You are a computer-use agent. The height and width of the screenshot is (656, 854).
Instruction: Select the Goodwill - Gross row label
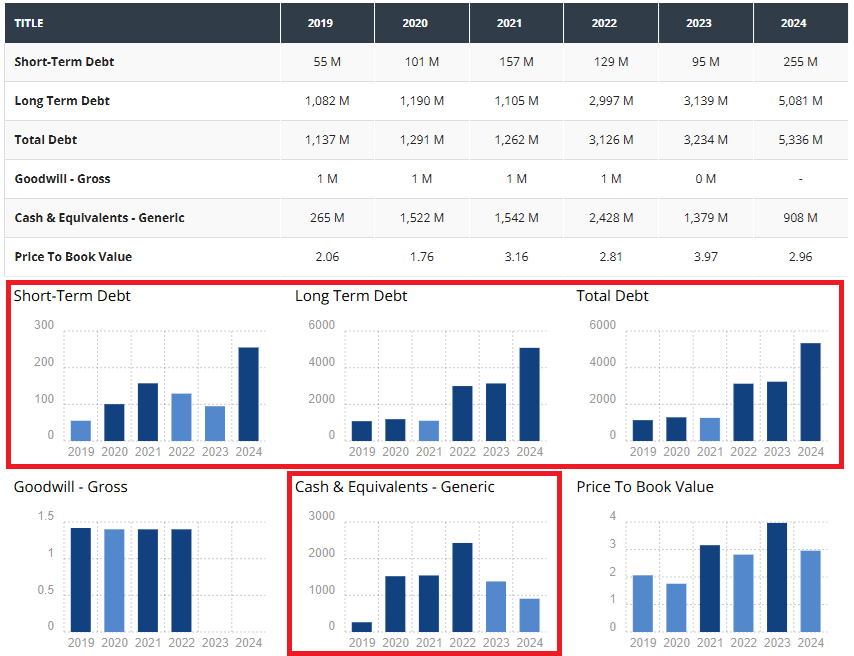(62, 179)
